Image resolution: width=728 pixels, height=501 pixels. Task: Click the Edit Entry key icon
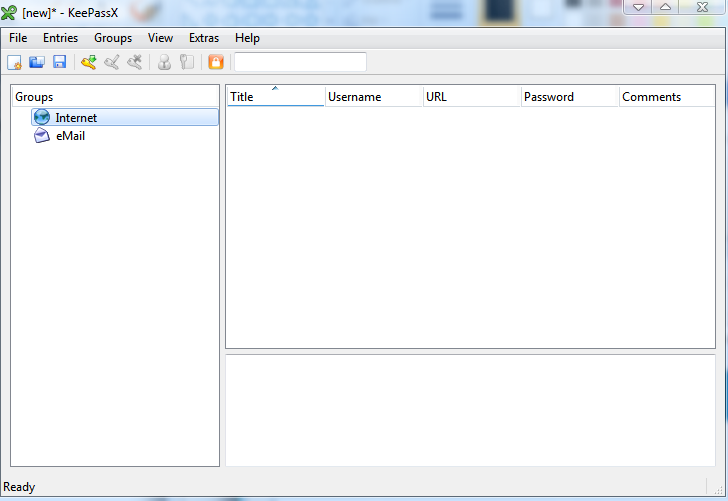111,62
